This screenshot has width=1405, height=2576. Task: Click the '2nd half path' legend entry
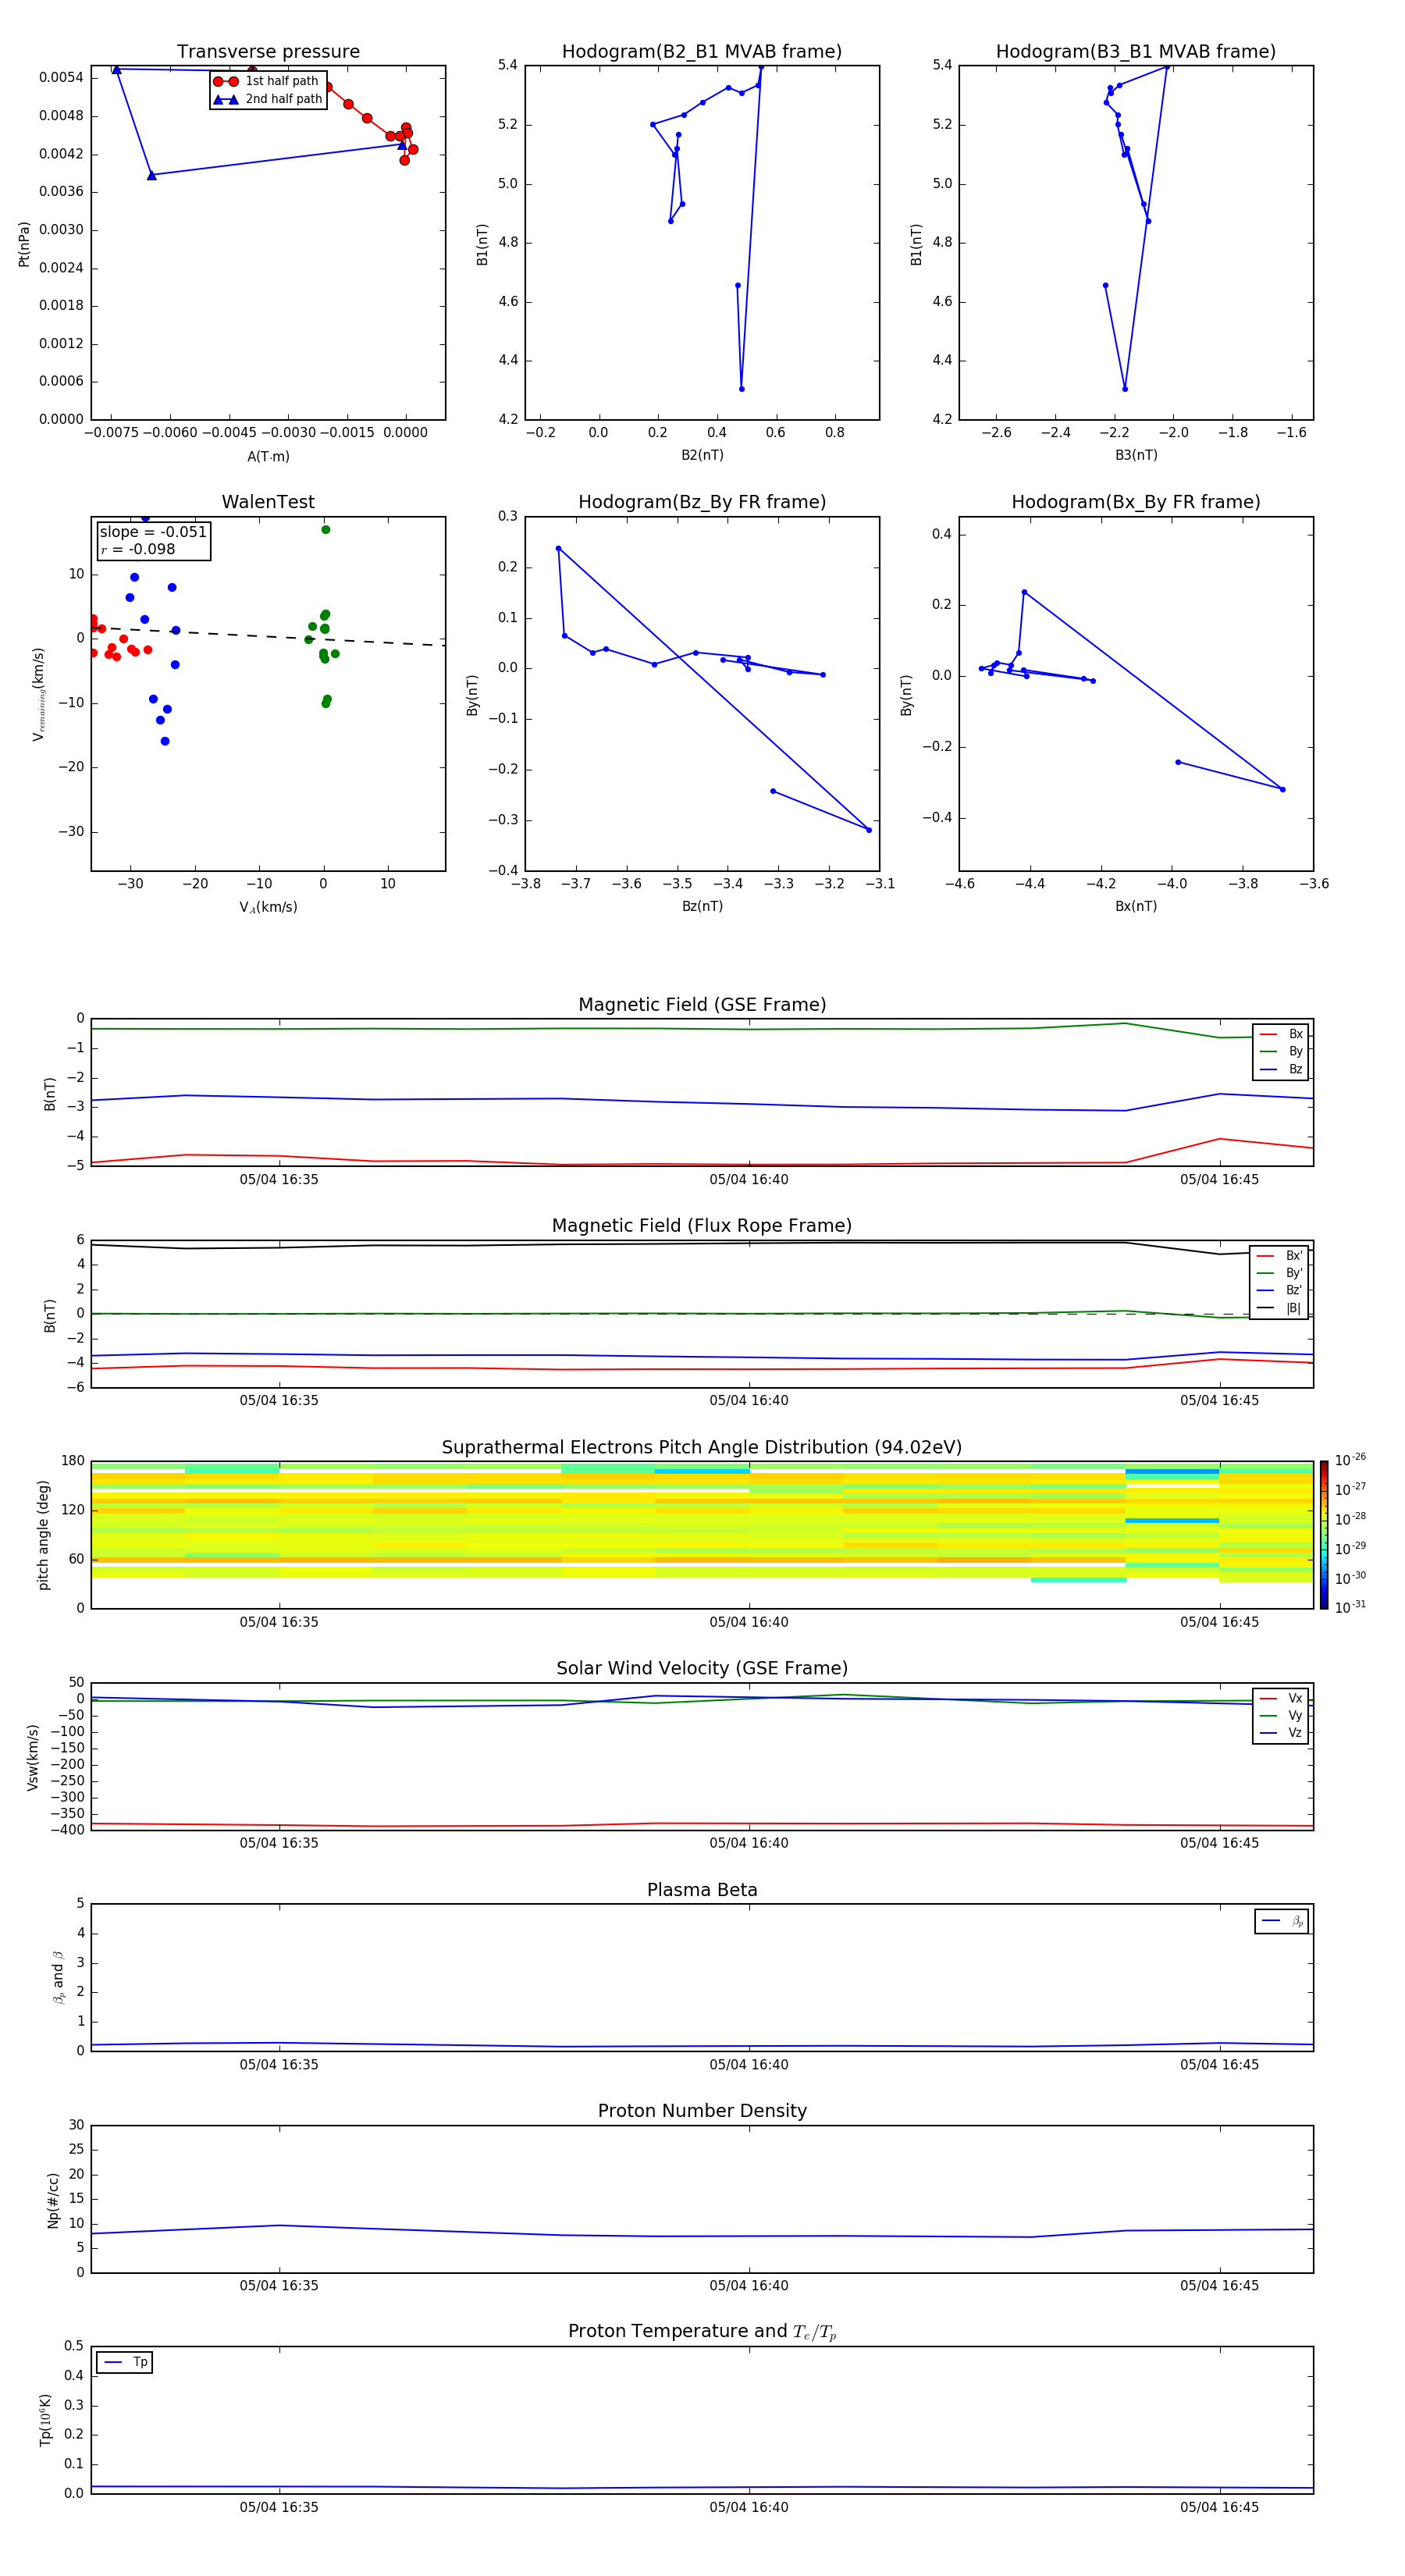[267, 99]
